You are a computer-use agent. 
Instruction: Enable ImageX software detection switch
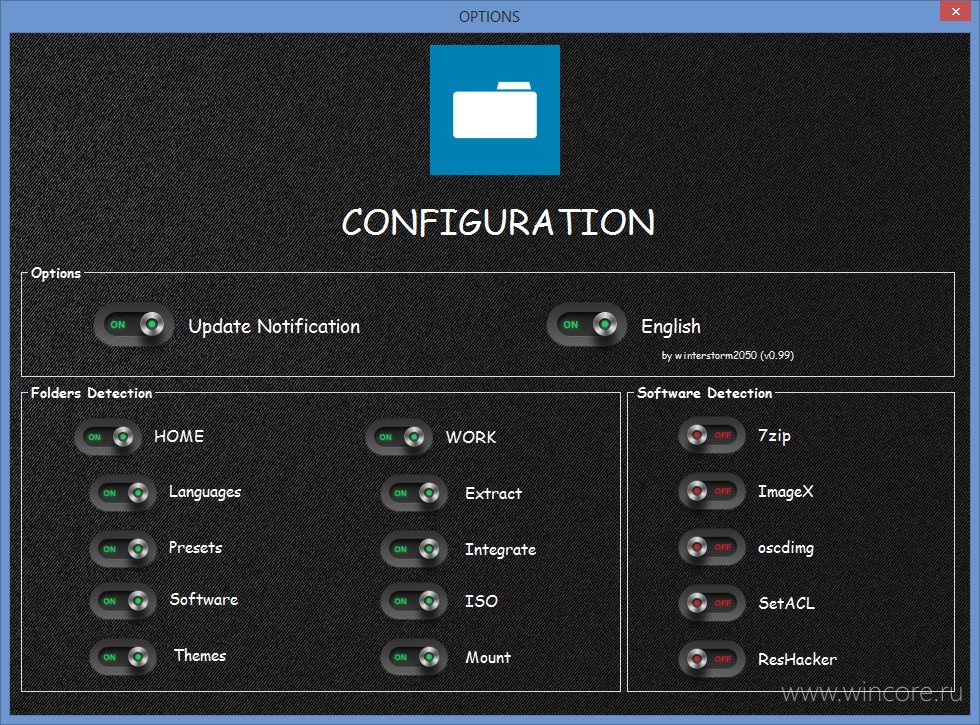[712, 491]
